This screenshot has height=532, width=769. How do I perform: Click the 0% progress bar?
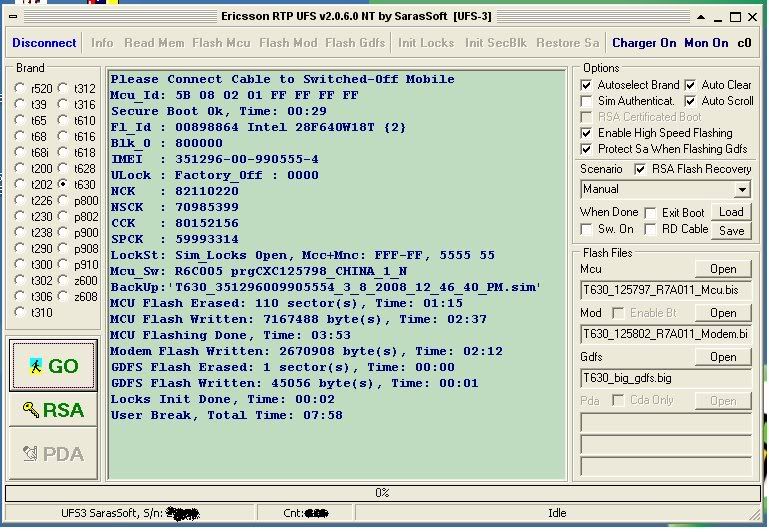pyautogui.click(x=383, y=493)
